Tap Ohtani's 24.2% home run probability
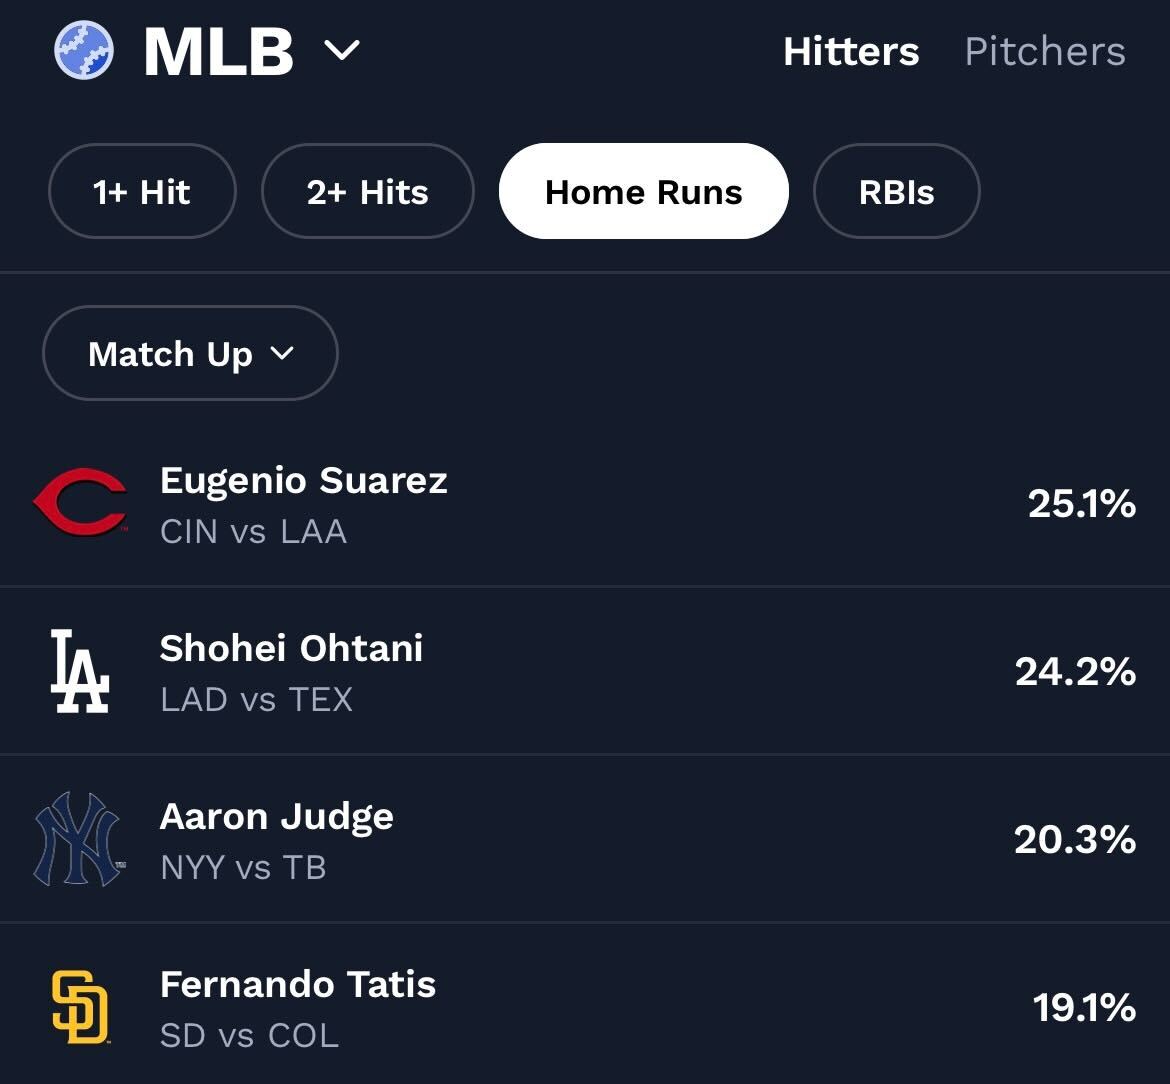Viewport: 1170px width, 1084px height. pyautogui.click(x=1075, y=671)
